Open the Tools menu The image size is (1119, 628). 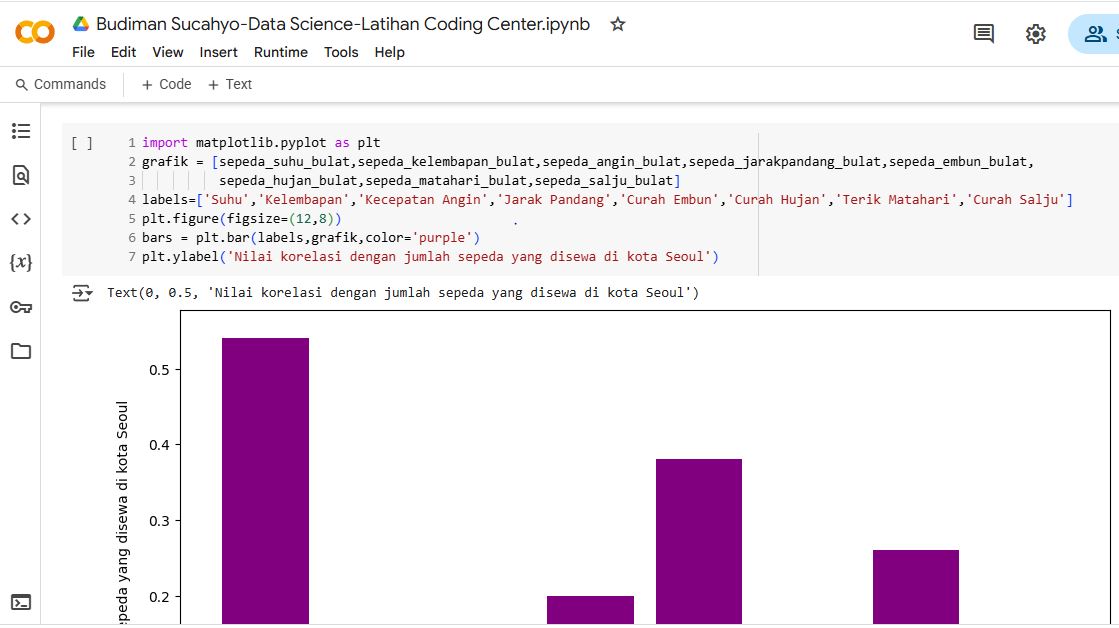tap(341, 52)
